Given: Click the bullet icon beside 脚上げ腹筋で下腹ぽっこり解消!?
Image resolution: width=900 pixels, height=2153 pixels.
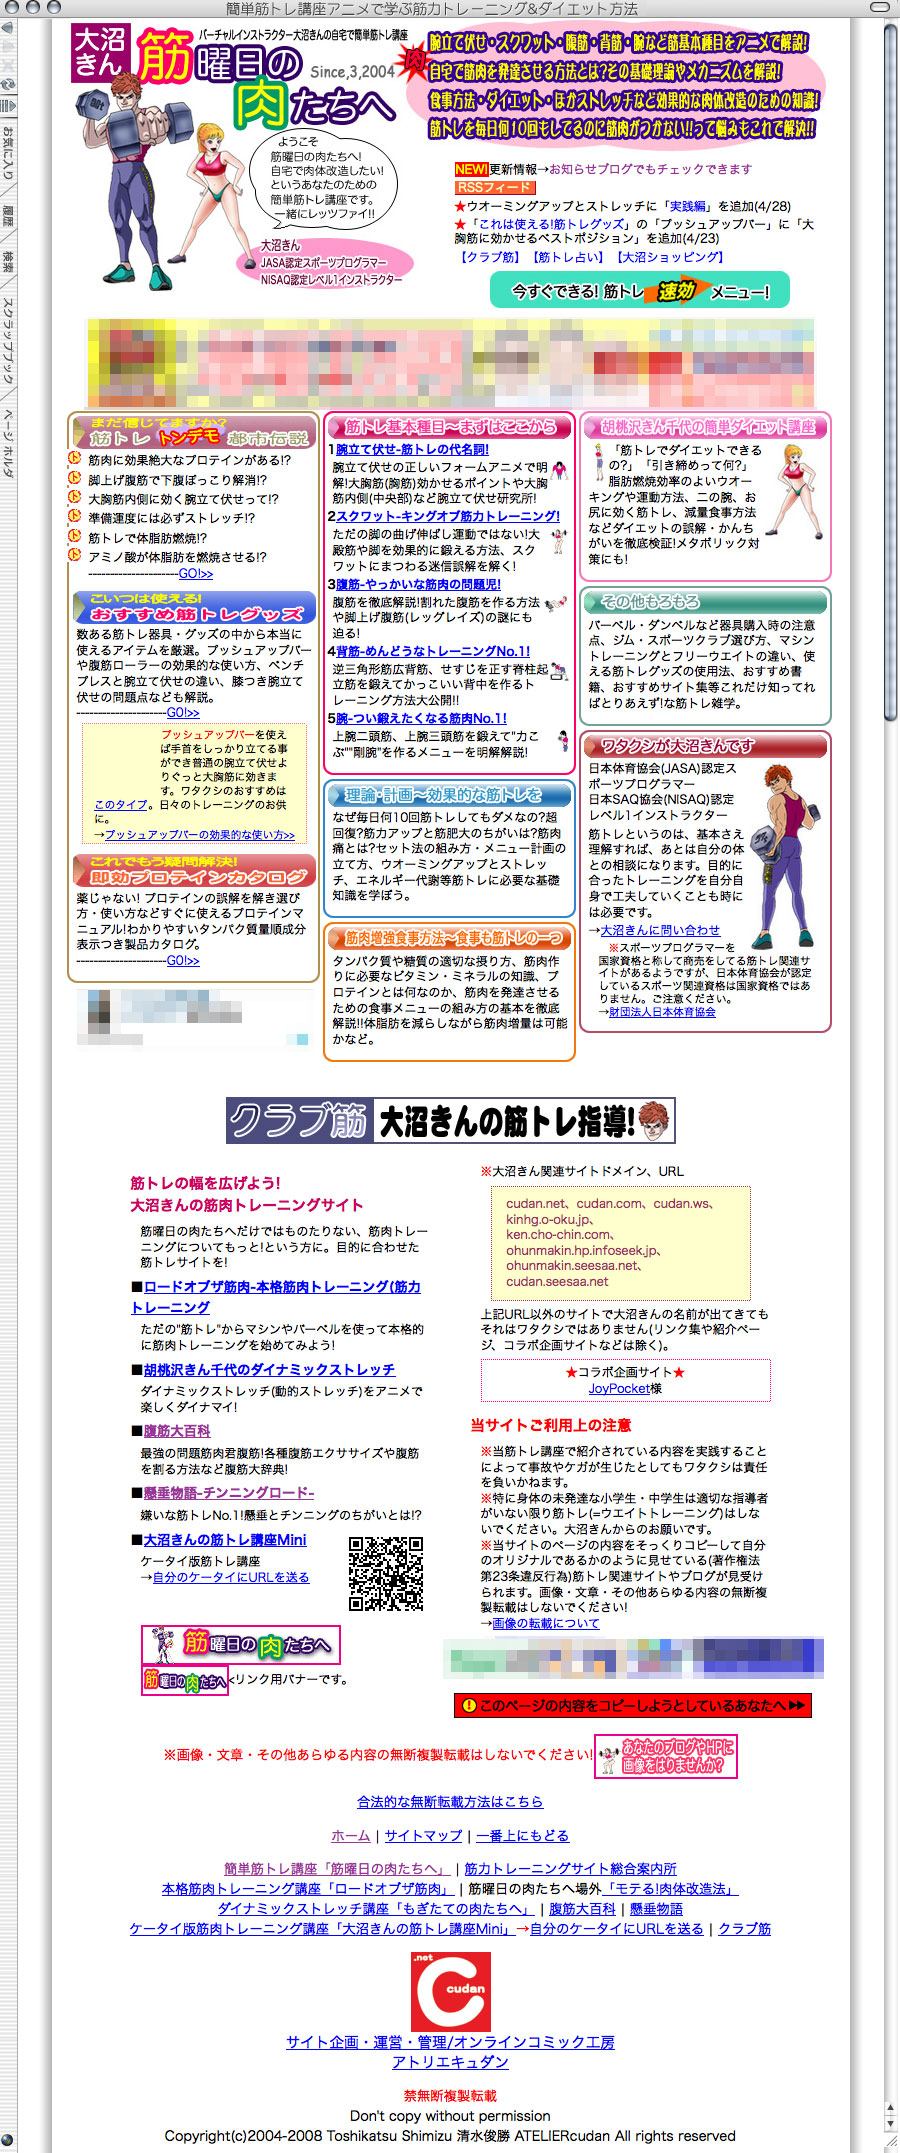Looking at the screenshot, I should click(x=75, y=479).
